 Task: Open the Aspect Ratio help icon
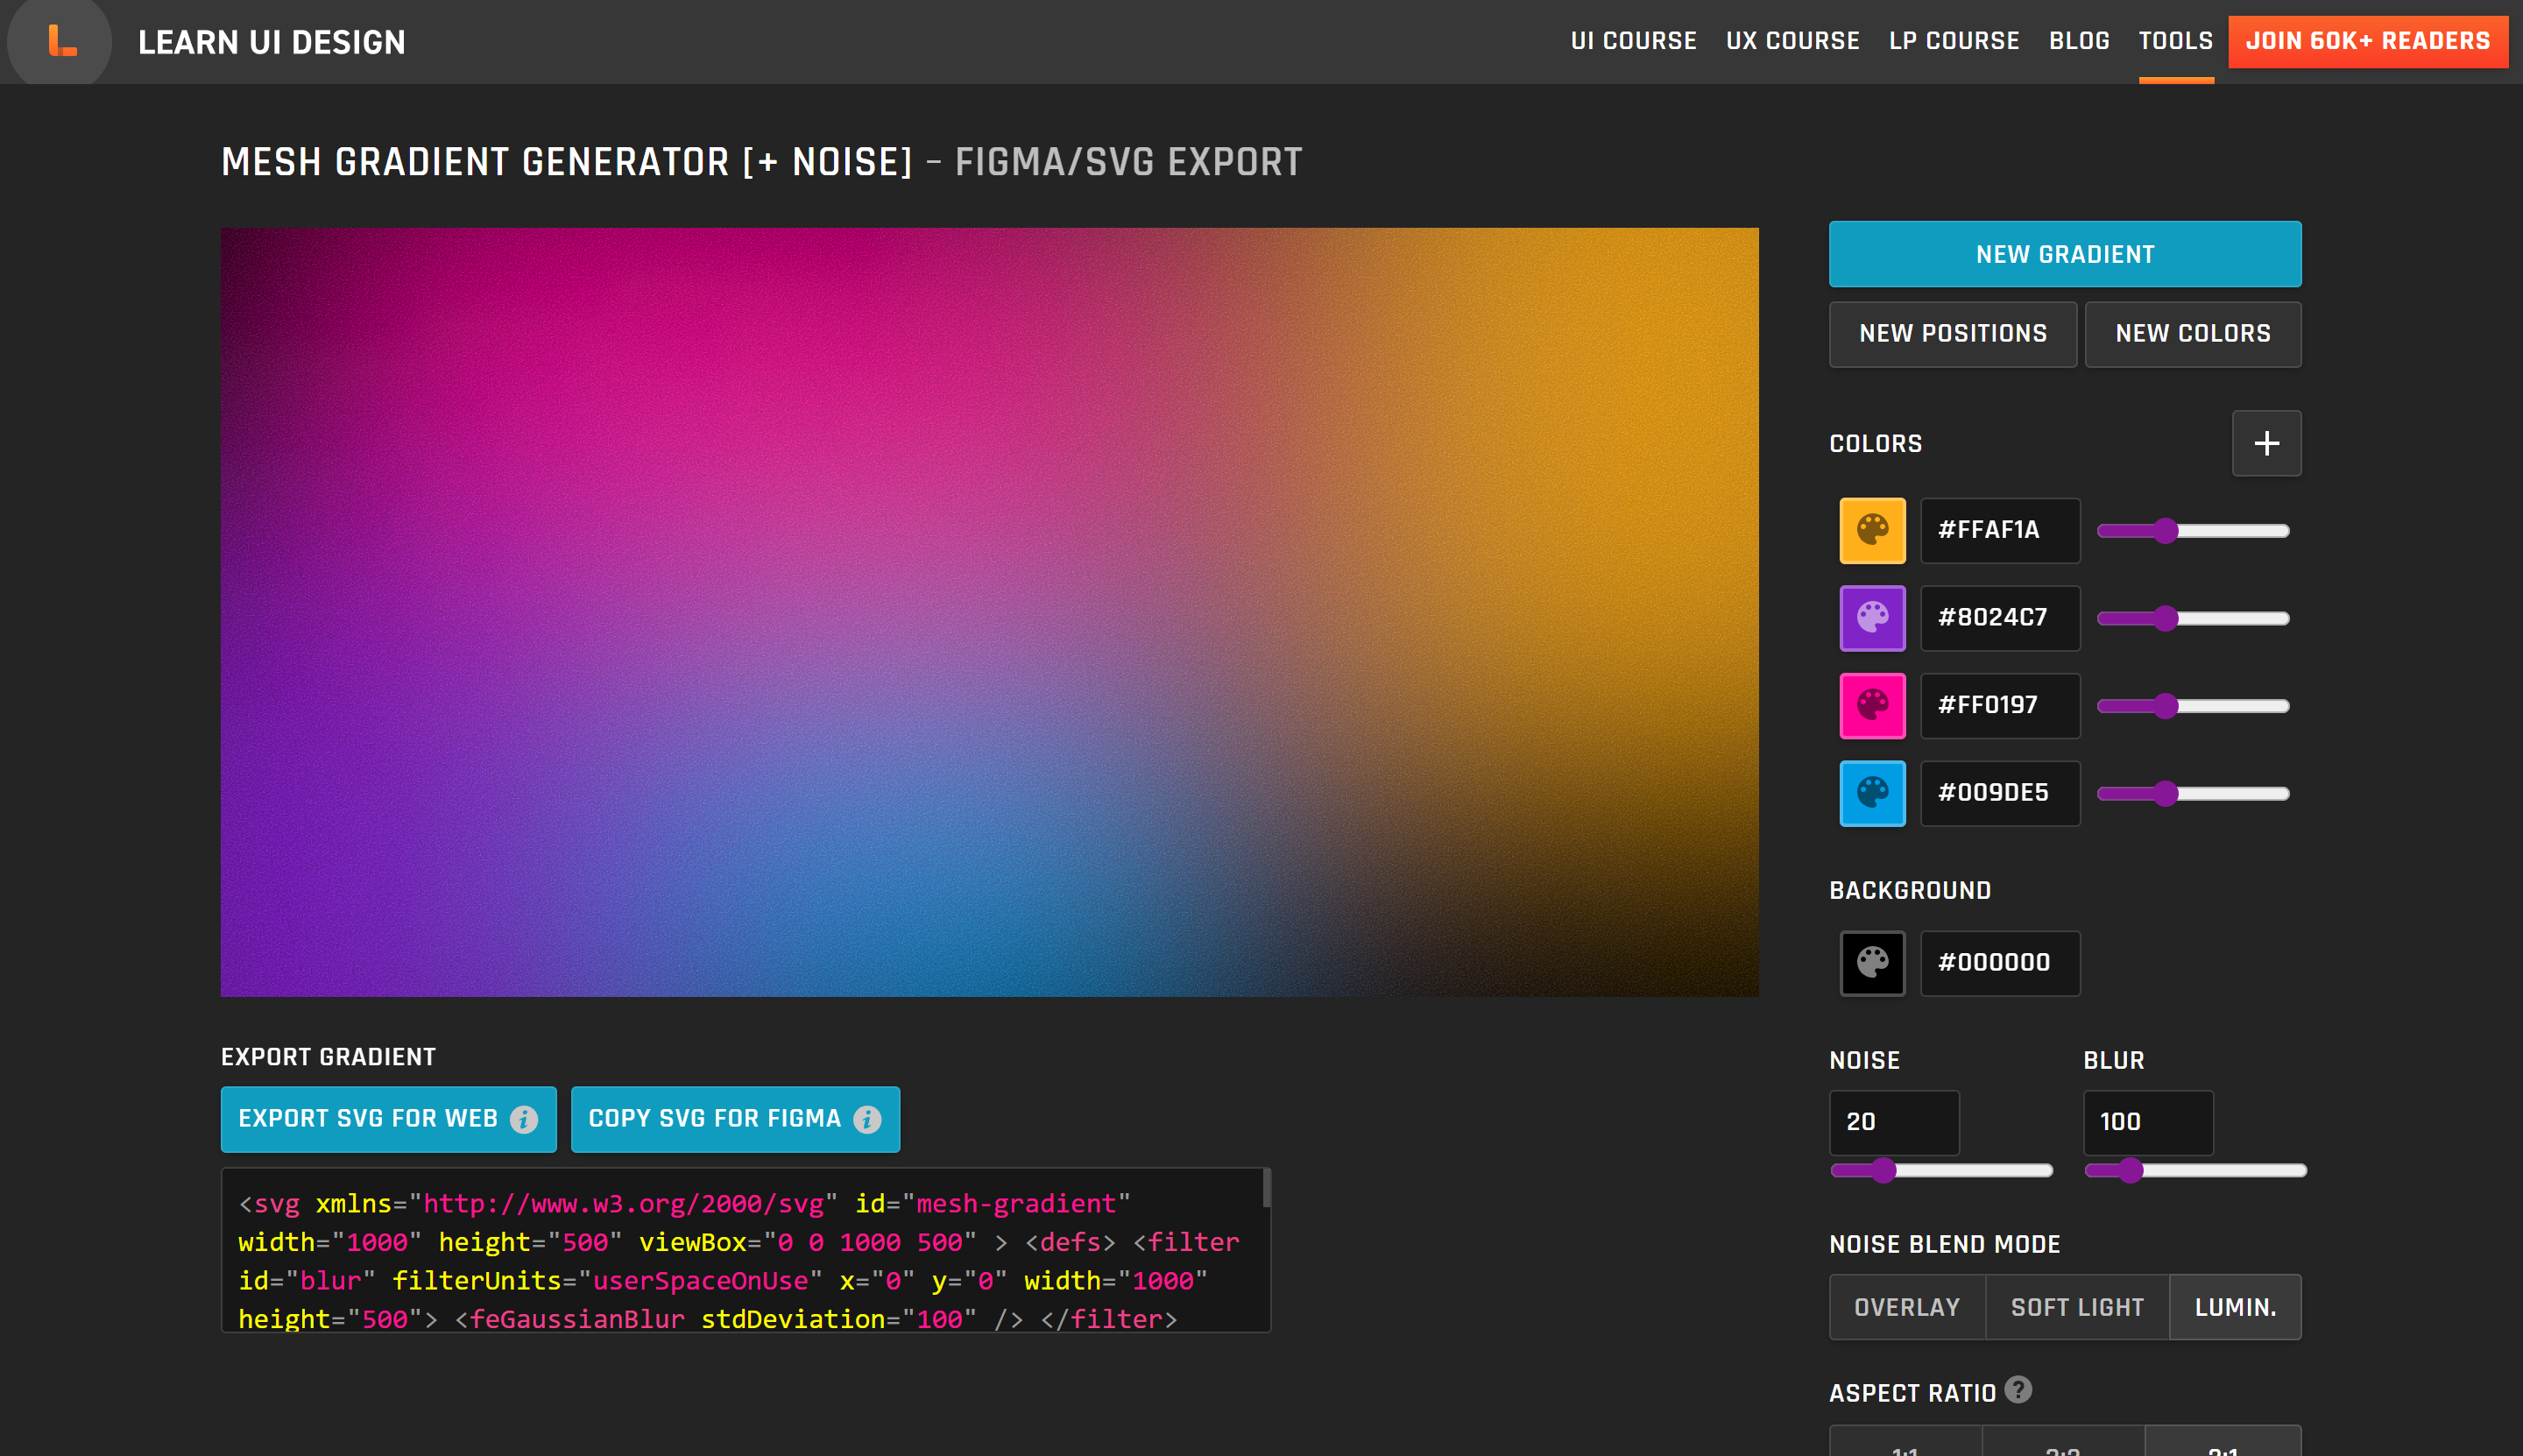pos(2019,1389)
